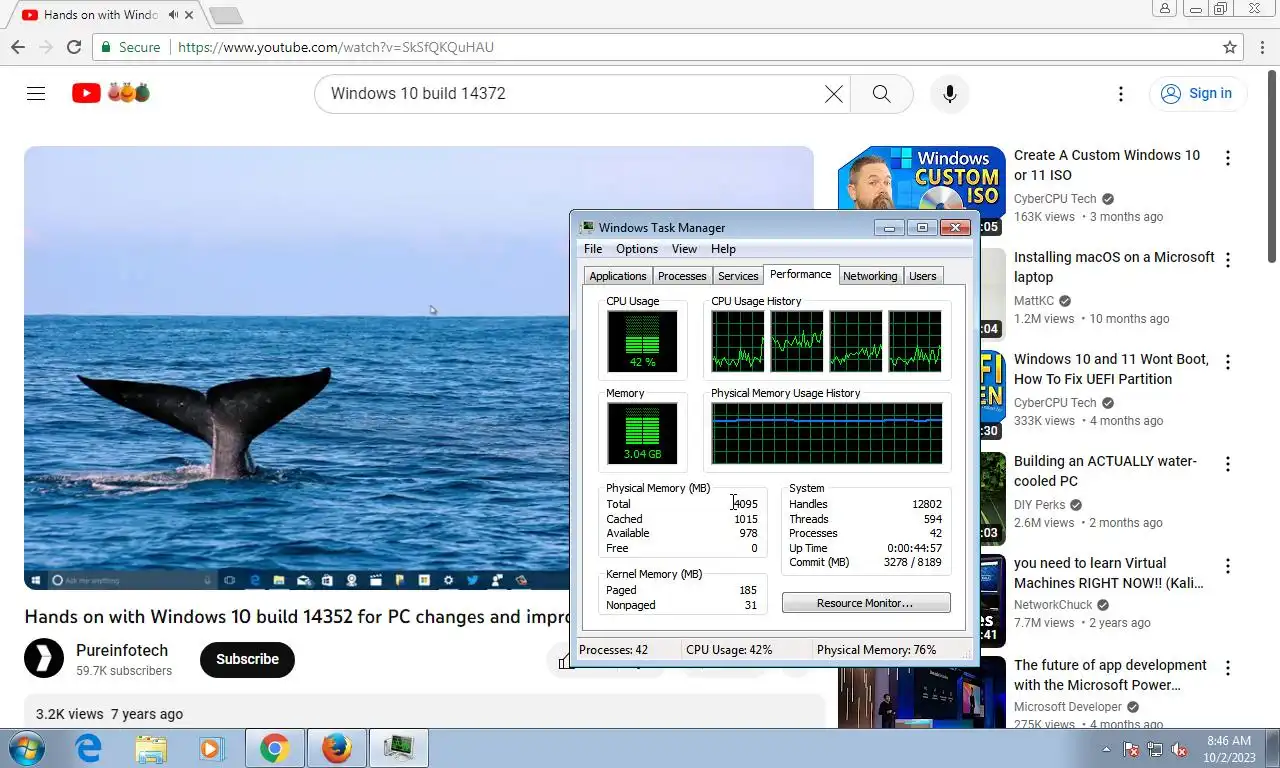
Task: Open the Chrome three-dot menu
Action: pos(1262,47)
